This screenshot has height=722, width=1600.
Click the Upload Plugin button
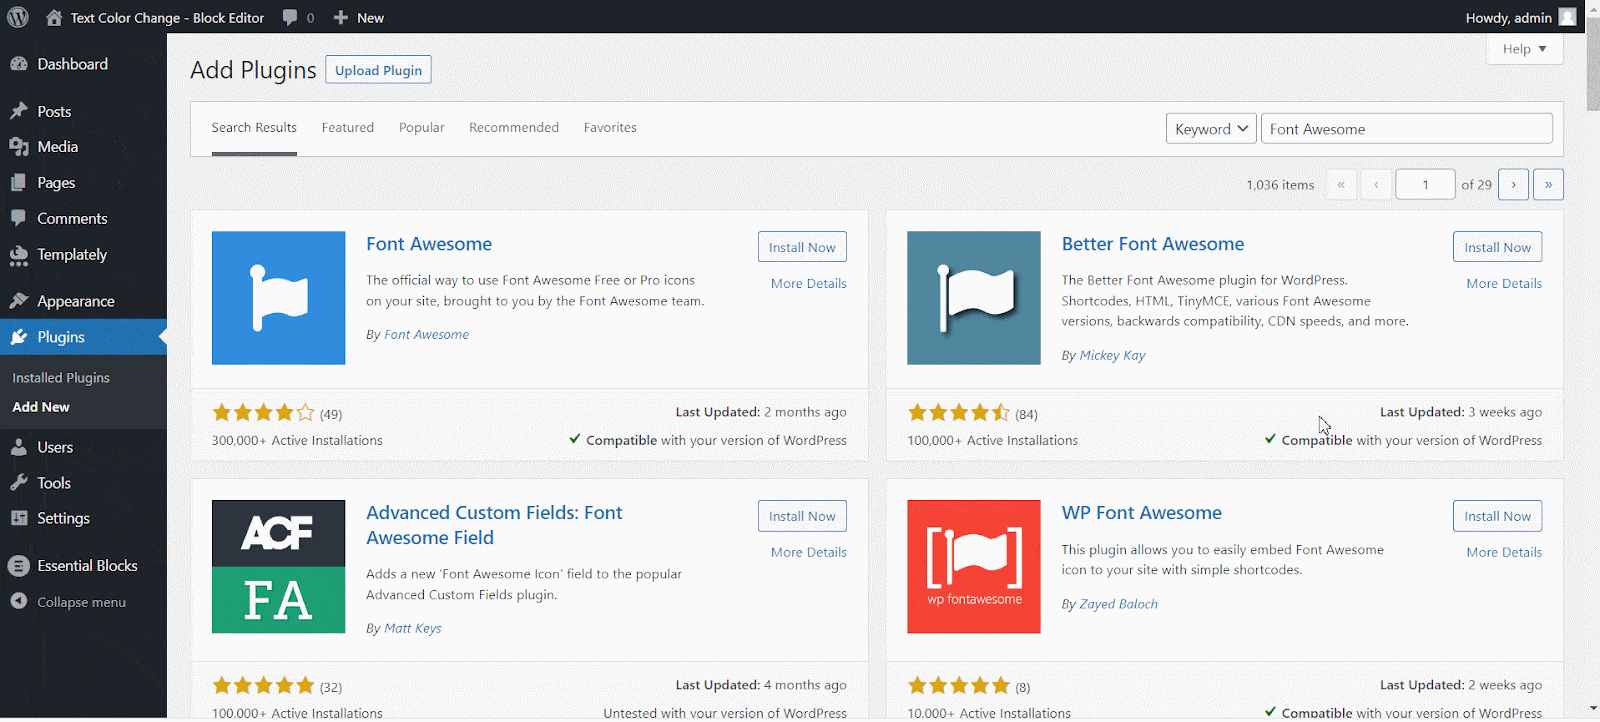pyautogui.click(x=378, y=70)
